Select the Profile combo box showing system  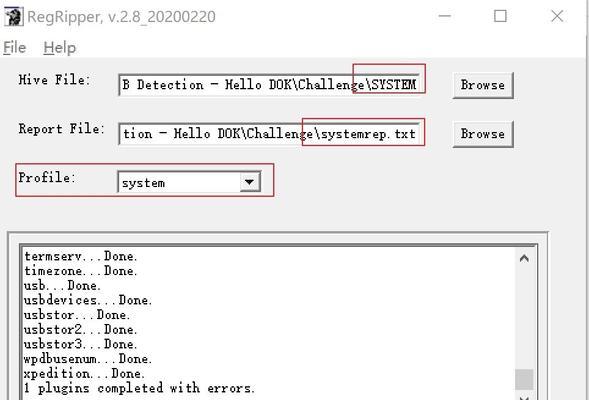pos(189,182)
